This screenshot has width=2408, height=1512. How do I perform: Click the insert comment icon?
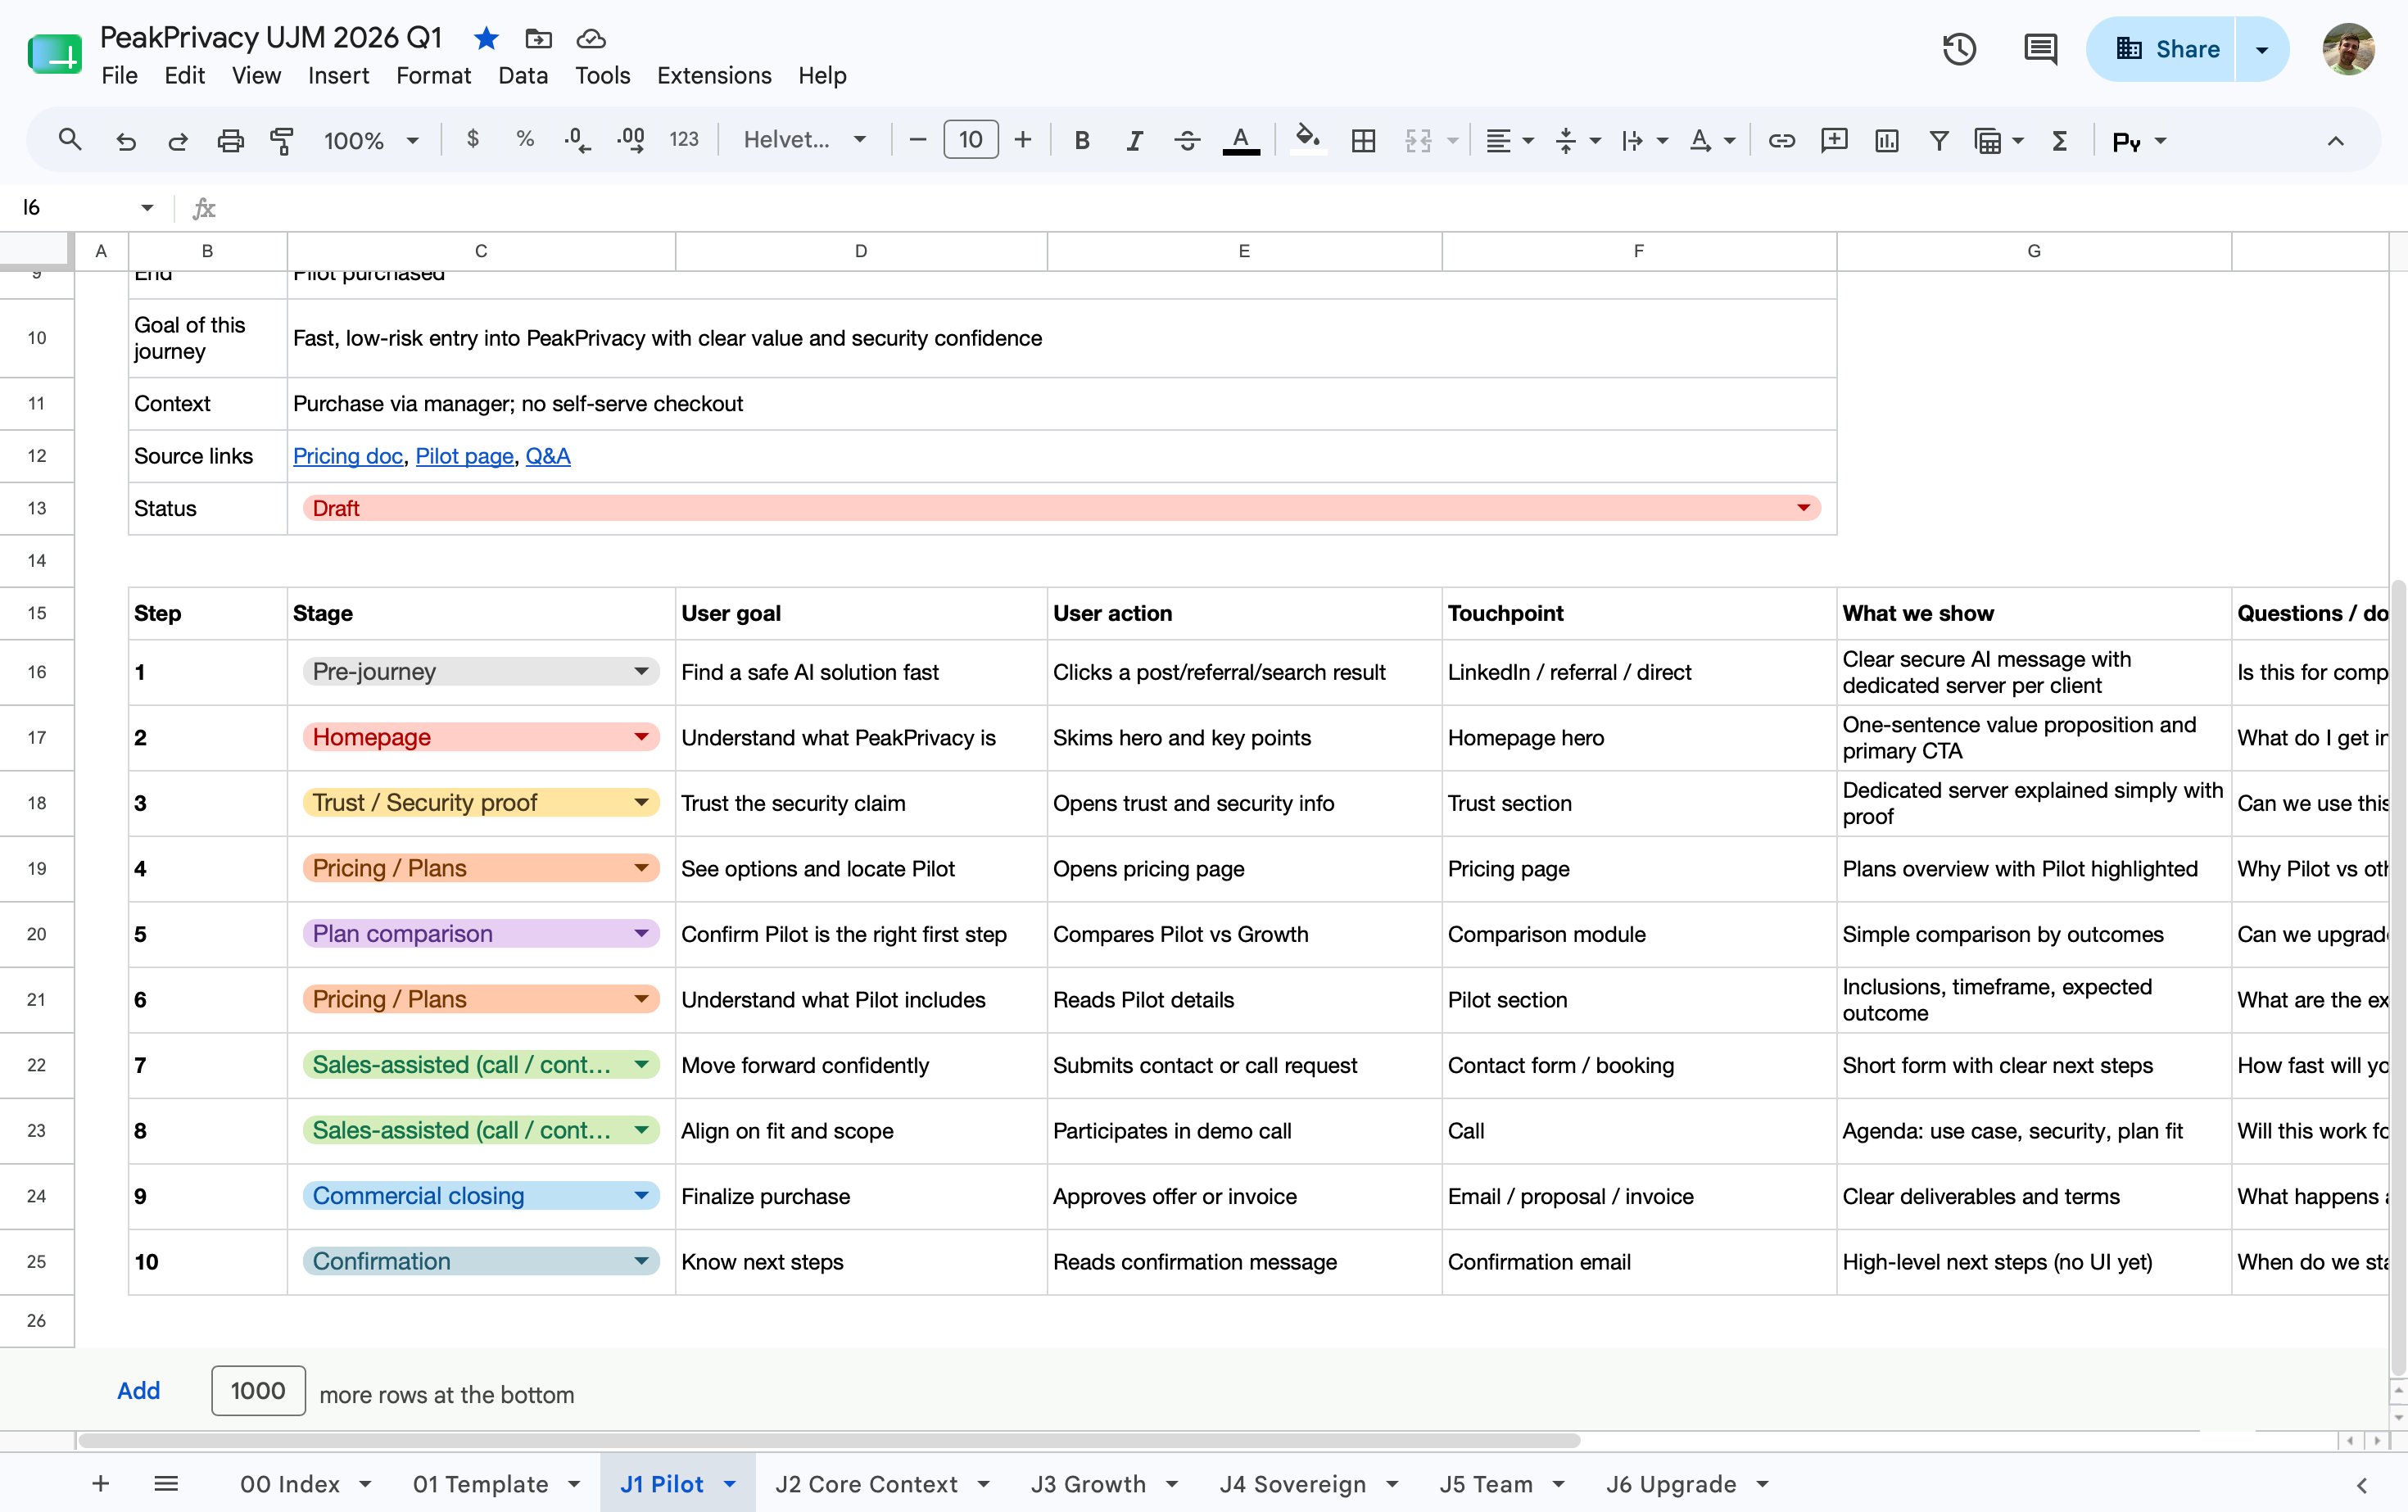click(1834, 141)
